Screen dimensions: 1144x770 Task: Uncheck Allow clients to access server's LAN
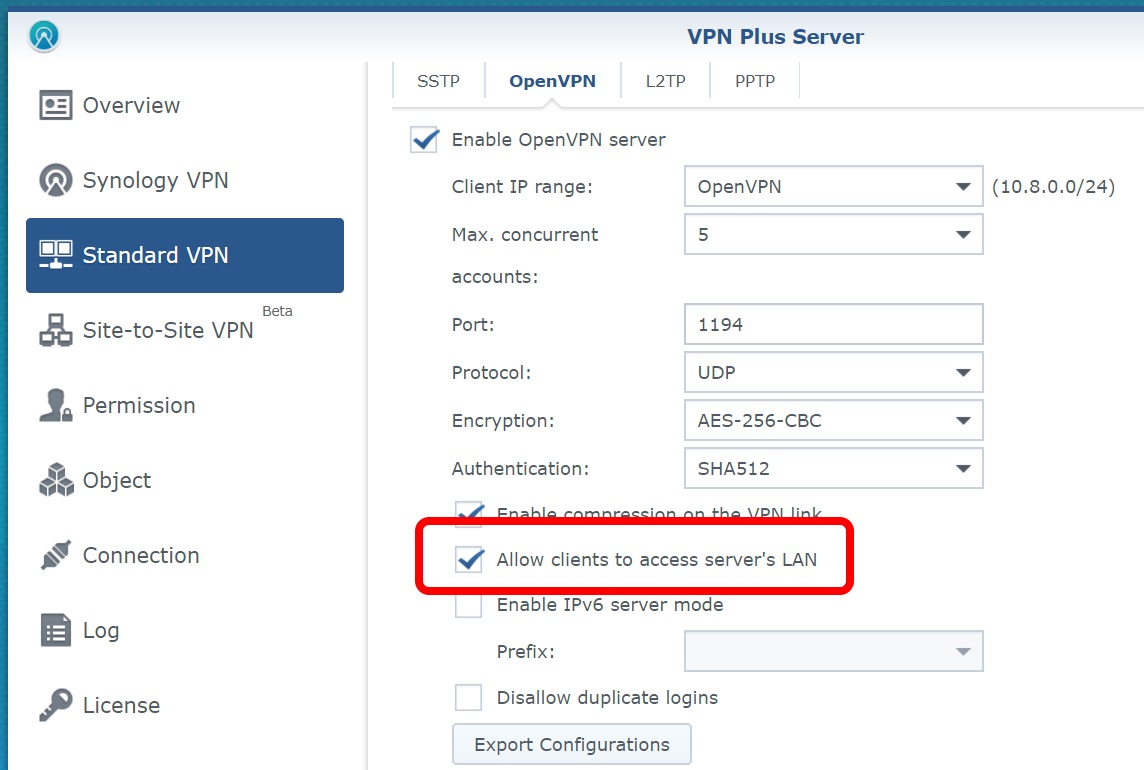(468, 559)
